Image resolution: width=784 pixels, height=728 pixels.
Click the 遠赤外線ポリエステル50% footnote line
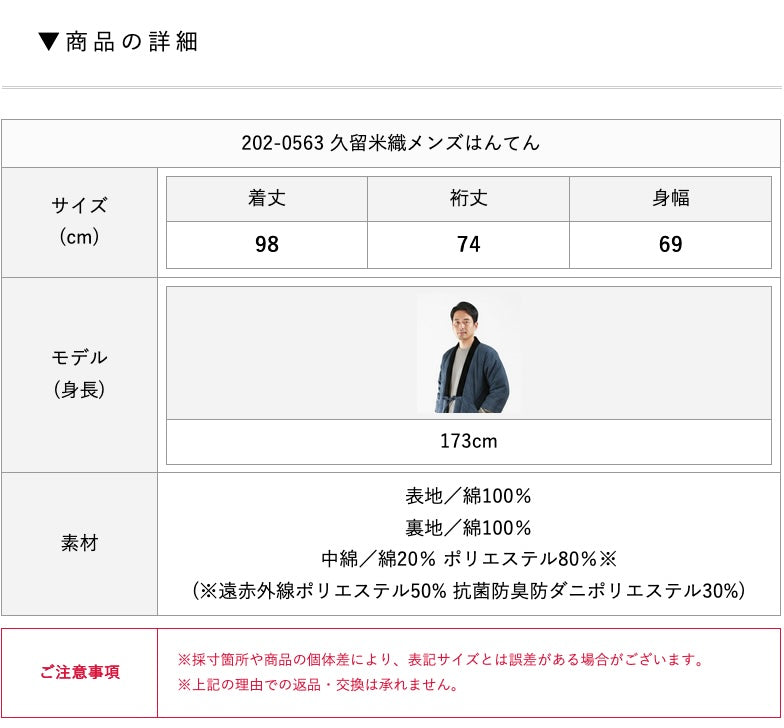coord(468,591)
